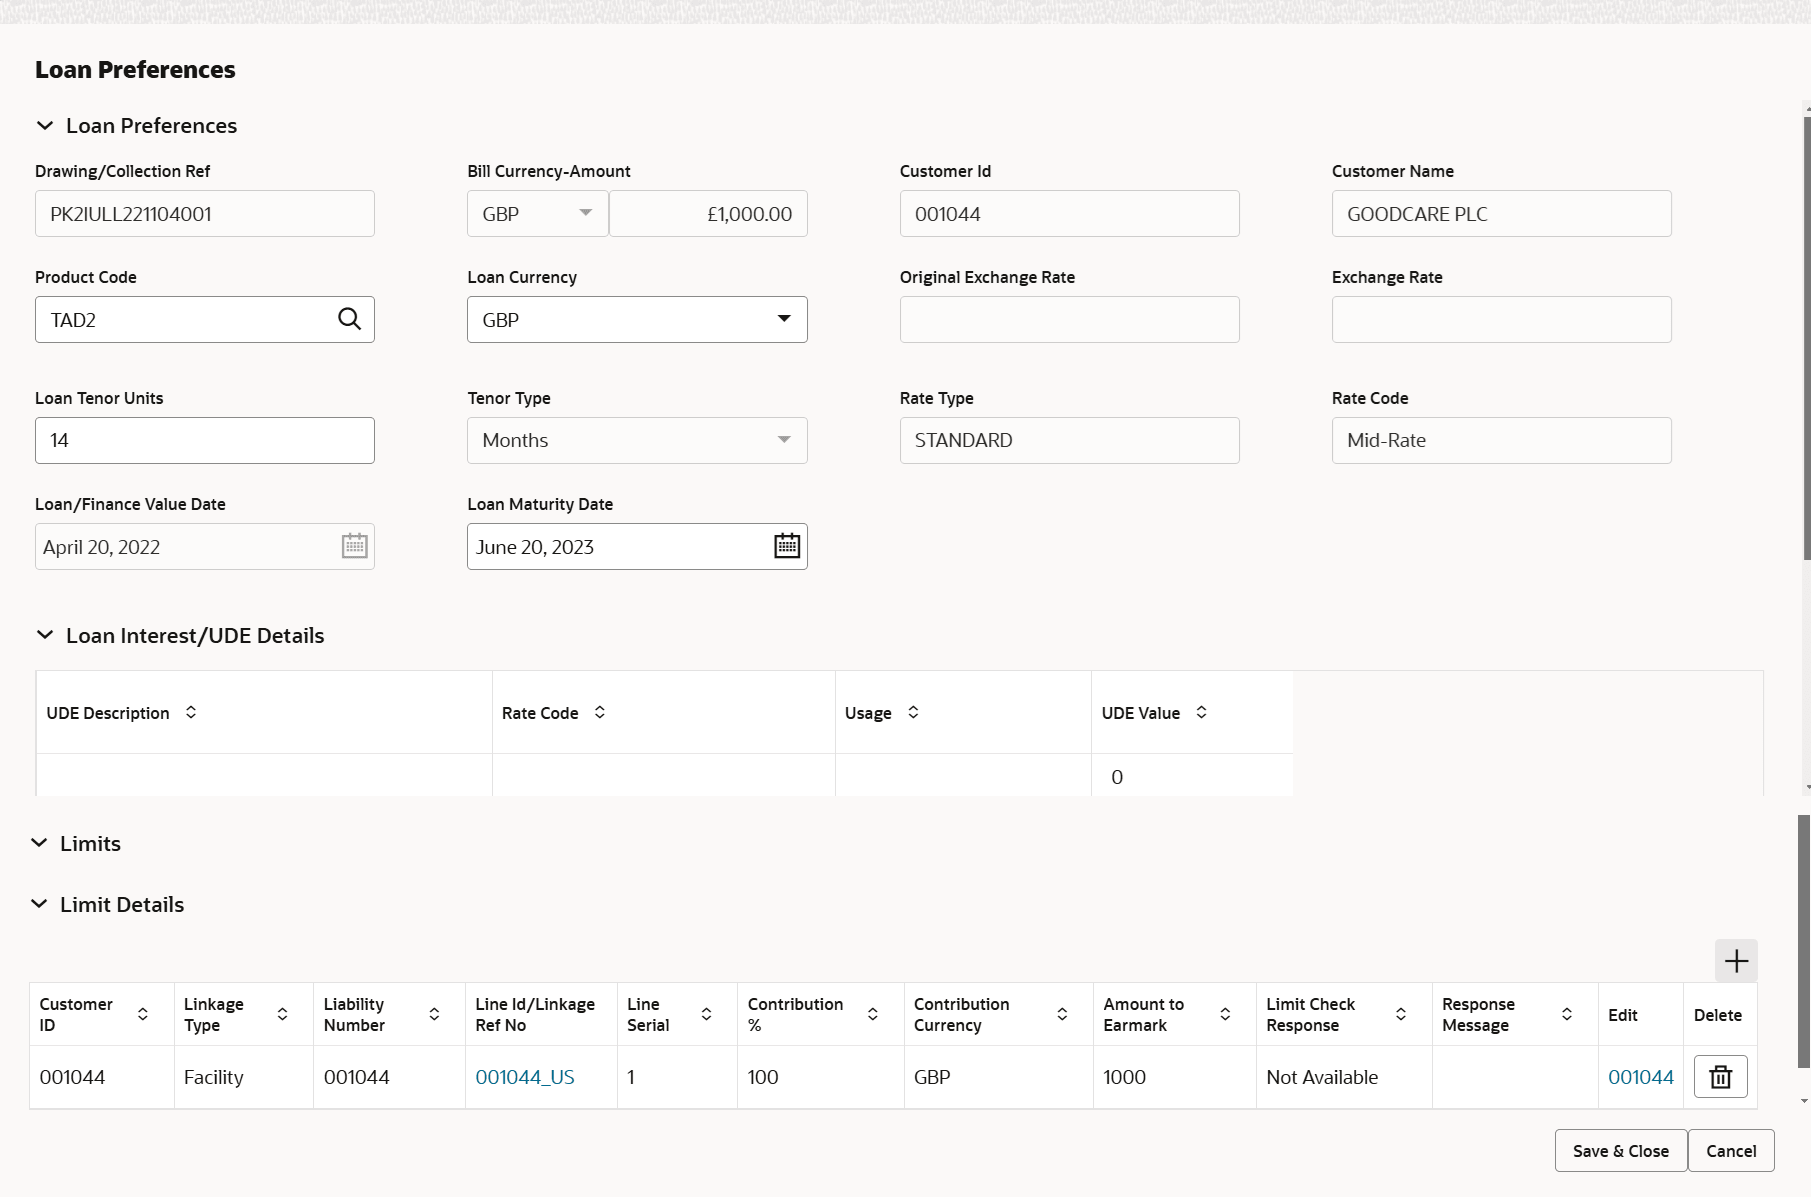Open the Loan Maturity Date calendar picker
The width and height of the screenshot is (1811, 1197).
(787, 546)
